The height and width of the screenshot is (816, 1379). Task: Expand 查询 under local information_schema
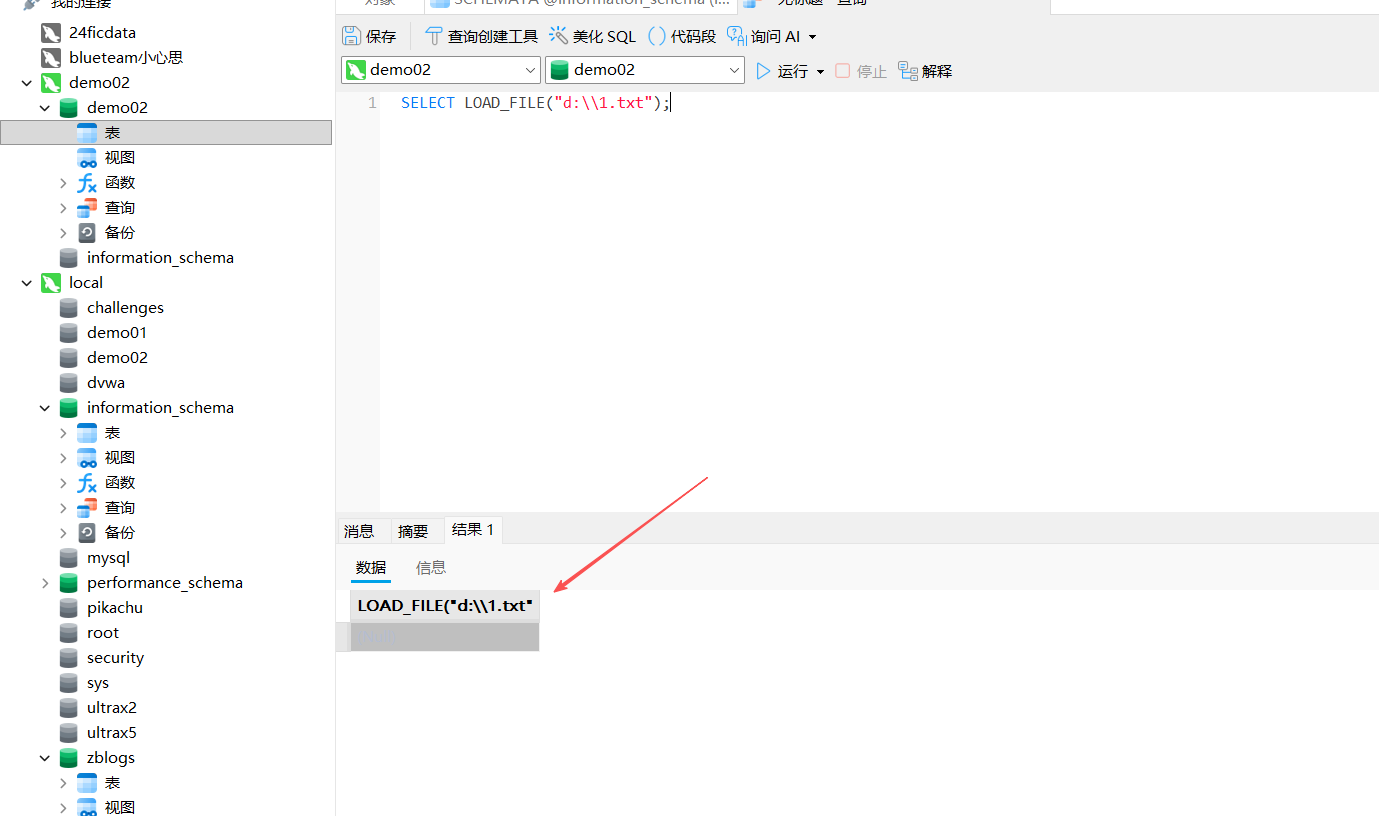pos(63,508)
